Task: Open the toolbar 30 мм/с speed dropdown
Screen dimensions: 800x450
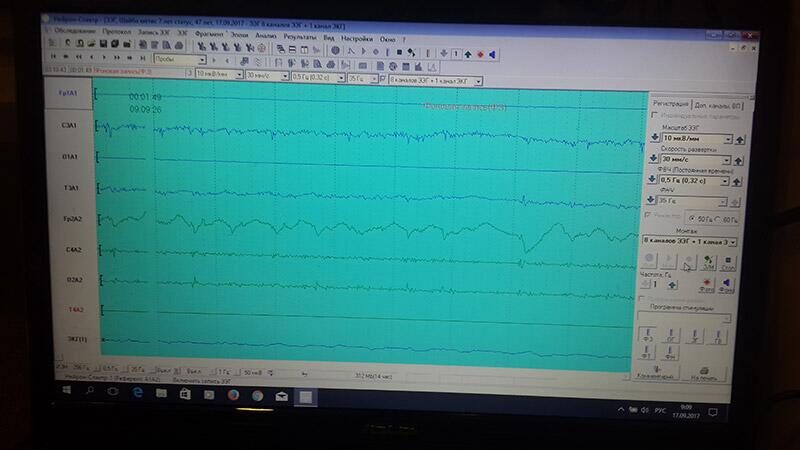Action: [267, 76]
